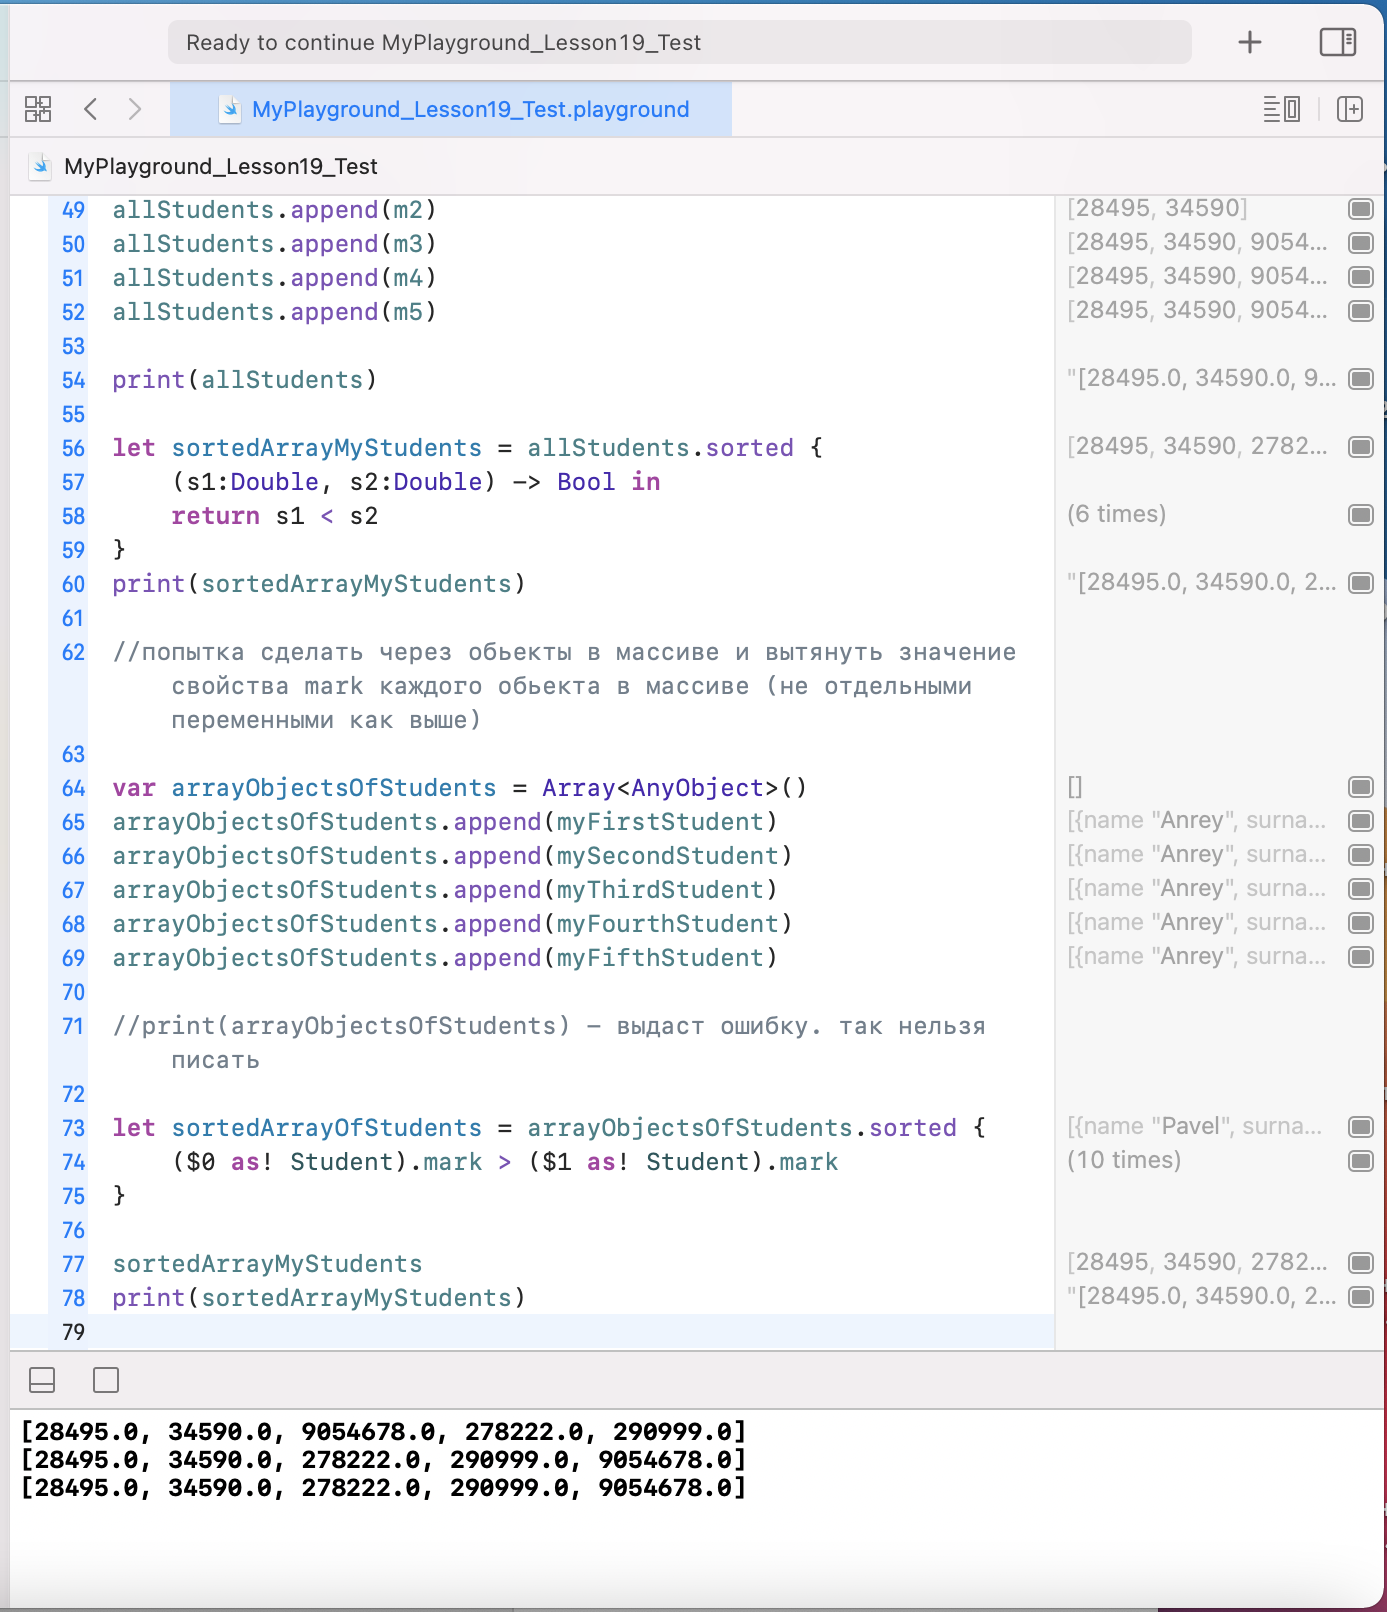Show result for print(allStudents) line 54
Image resolution: width=1387 pixels, height=1612 pixels.
[x=1361, y=378]
